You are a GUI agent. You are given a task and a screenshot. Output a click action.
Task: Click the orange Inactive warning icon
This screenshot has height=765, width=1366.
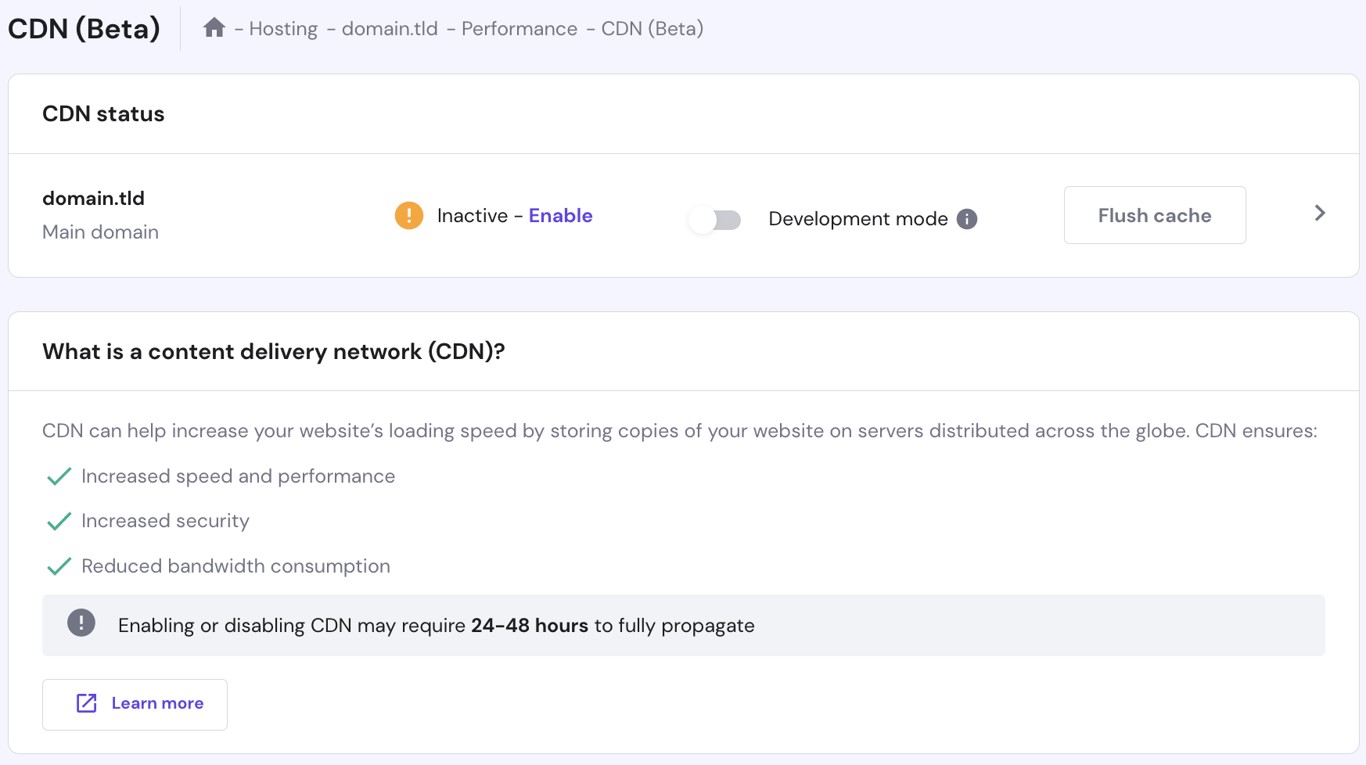[x=409, y=215]
